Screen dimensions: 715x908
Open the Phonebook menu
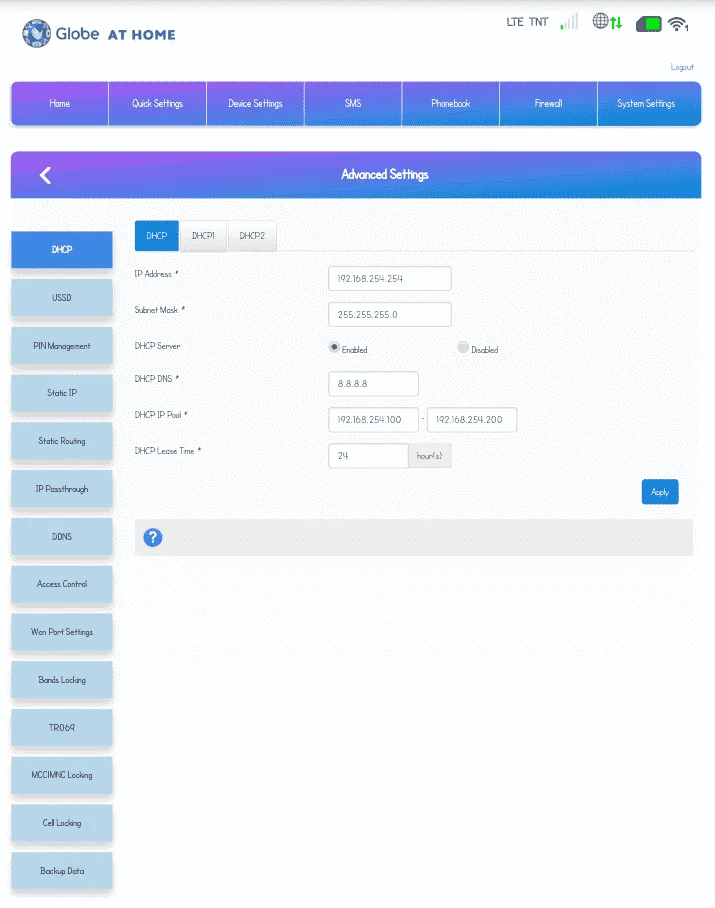[x=450, y=104]
